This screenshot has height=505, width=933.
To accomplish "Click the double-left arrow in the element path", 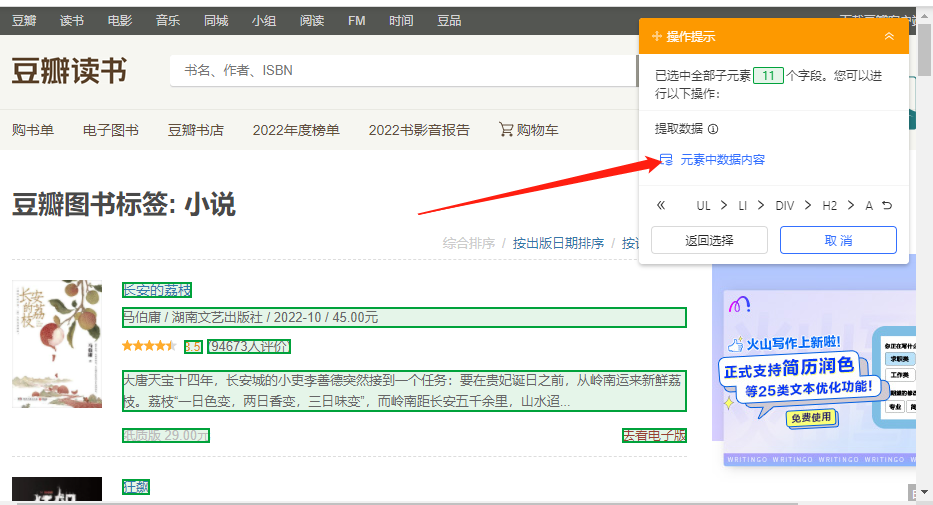I will (660, 205).
